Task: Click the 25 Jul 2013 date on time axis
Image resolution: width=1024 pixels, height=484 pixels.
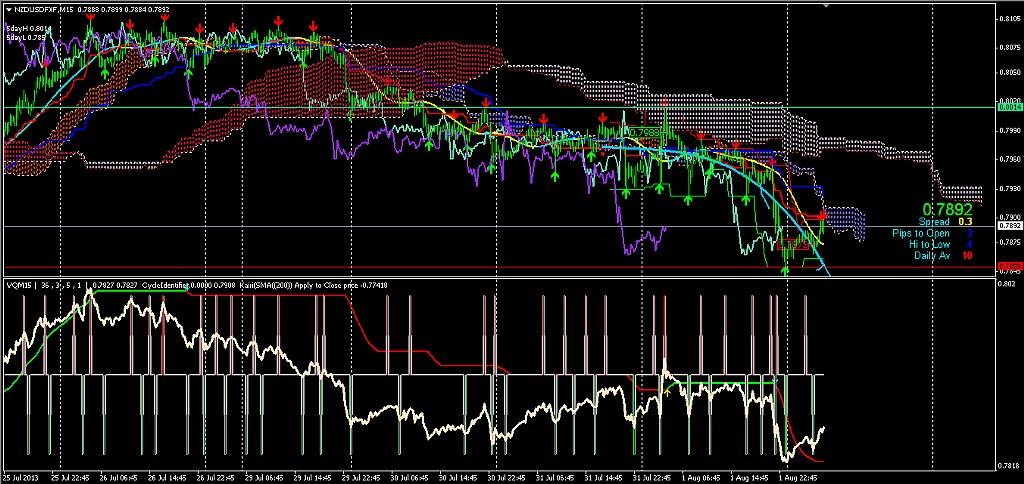Action: 20,478
